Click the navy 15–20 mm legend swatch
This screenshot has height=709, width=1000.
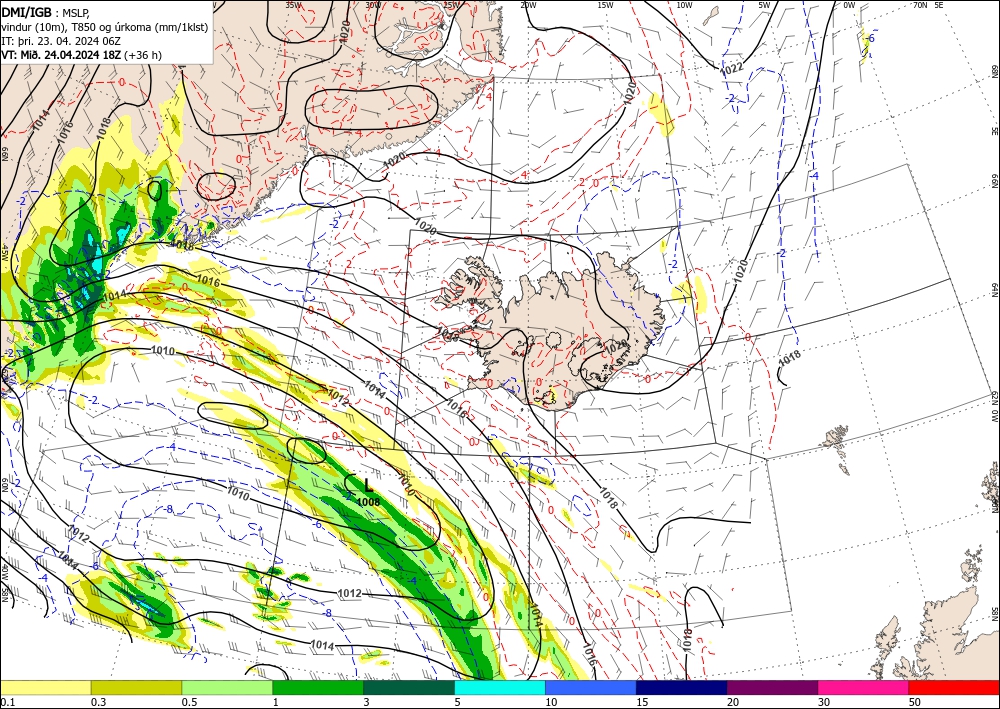(682, 687)
